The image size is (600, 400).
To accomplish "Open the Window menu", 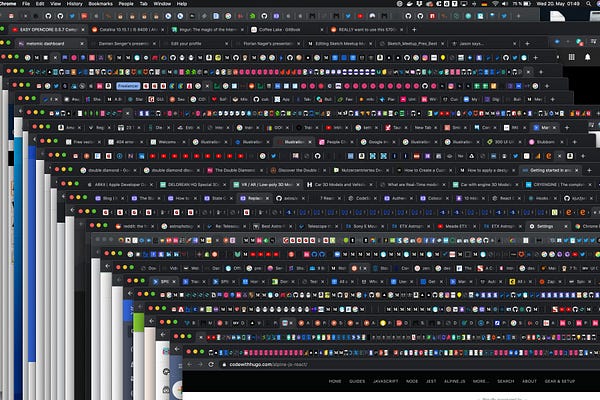I will [162, 3].
